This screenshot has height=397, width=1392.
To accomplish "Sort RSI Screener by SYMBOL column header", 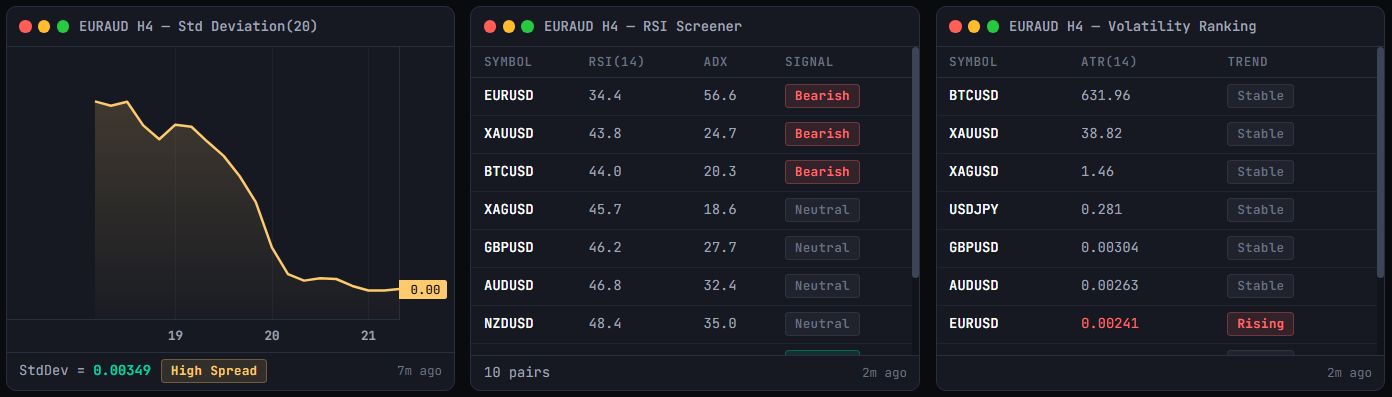I will [508, 62].
